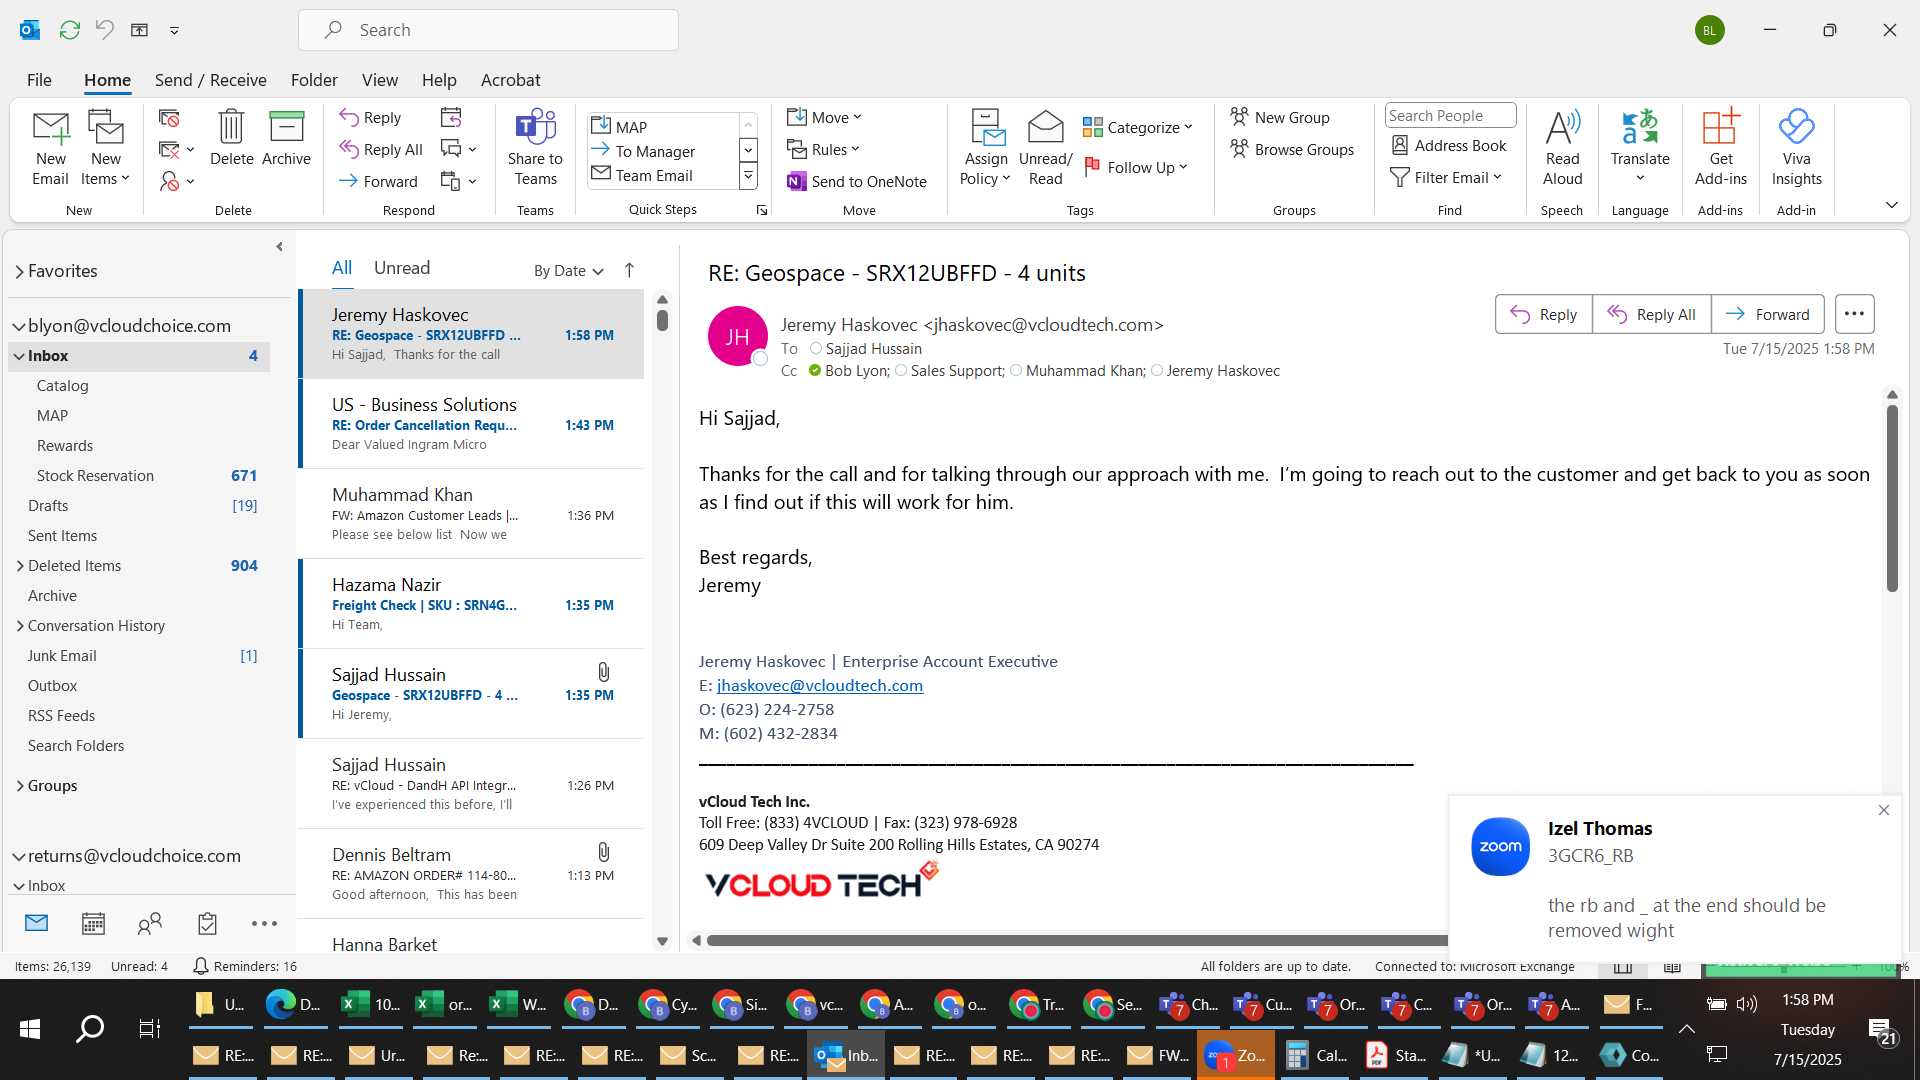Reverse sort order arrow in message list
This screenshot has width=1920, height=1080.
coord(629,270)
